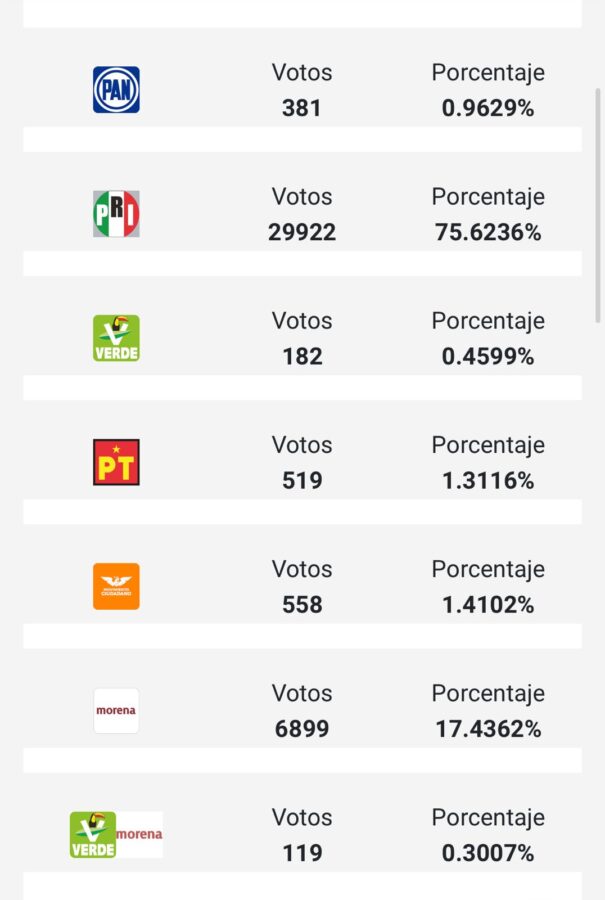The height and width of the screenshot is (900, 605).
Task: Tap the PAN vote count 381
Action: 302,109
